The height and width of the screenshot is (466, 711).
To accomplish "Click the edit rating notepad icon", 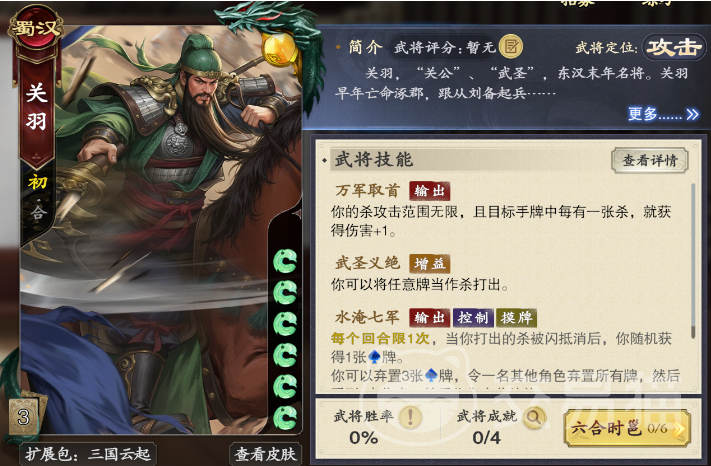I will tap(511, 47).
